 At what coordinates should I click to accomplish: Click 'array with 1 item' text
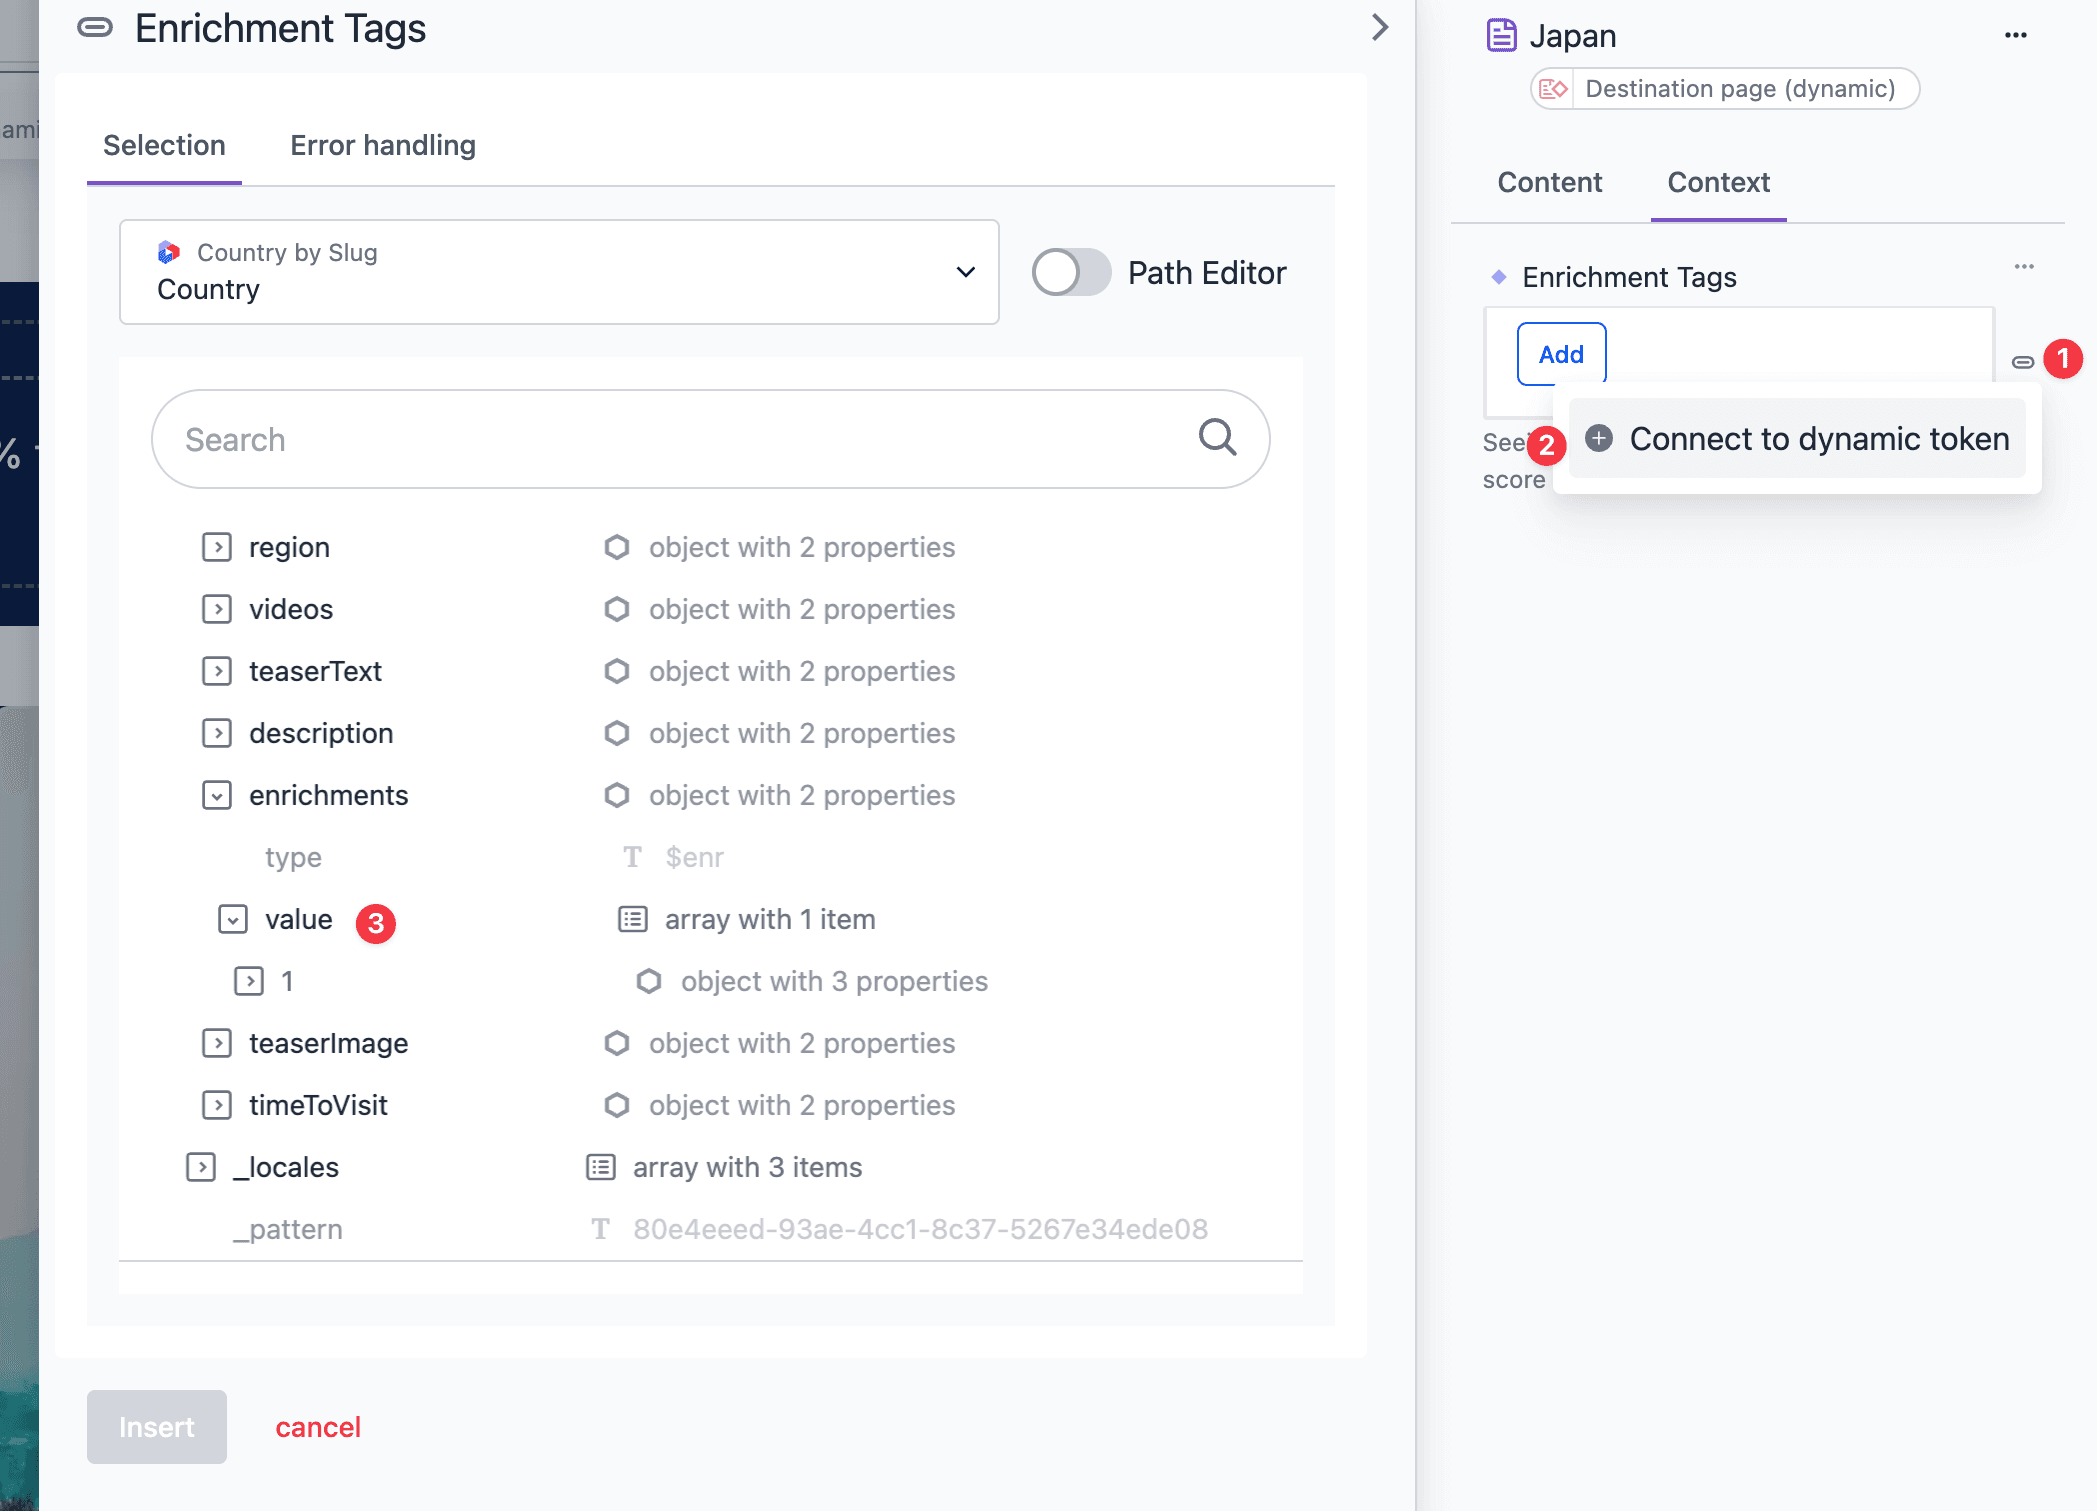(770, 919)
